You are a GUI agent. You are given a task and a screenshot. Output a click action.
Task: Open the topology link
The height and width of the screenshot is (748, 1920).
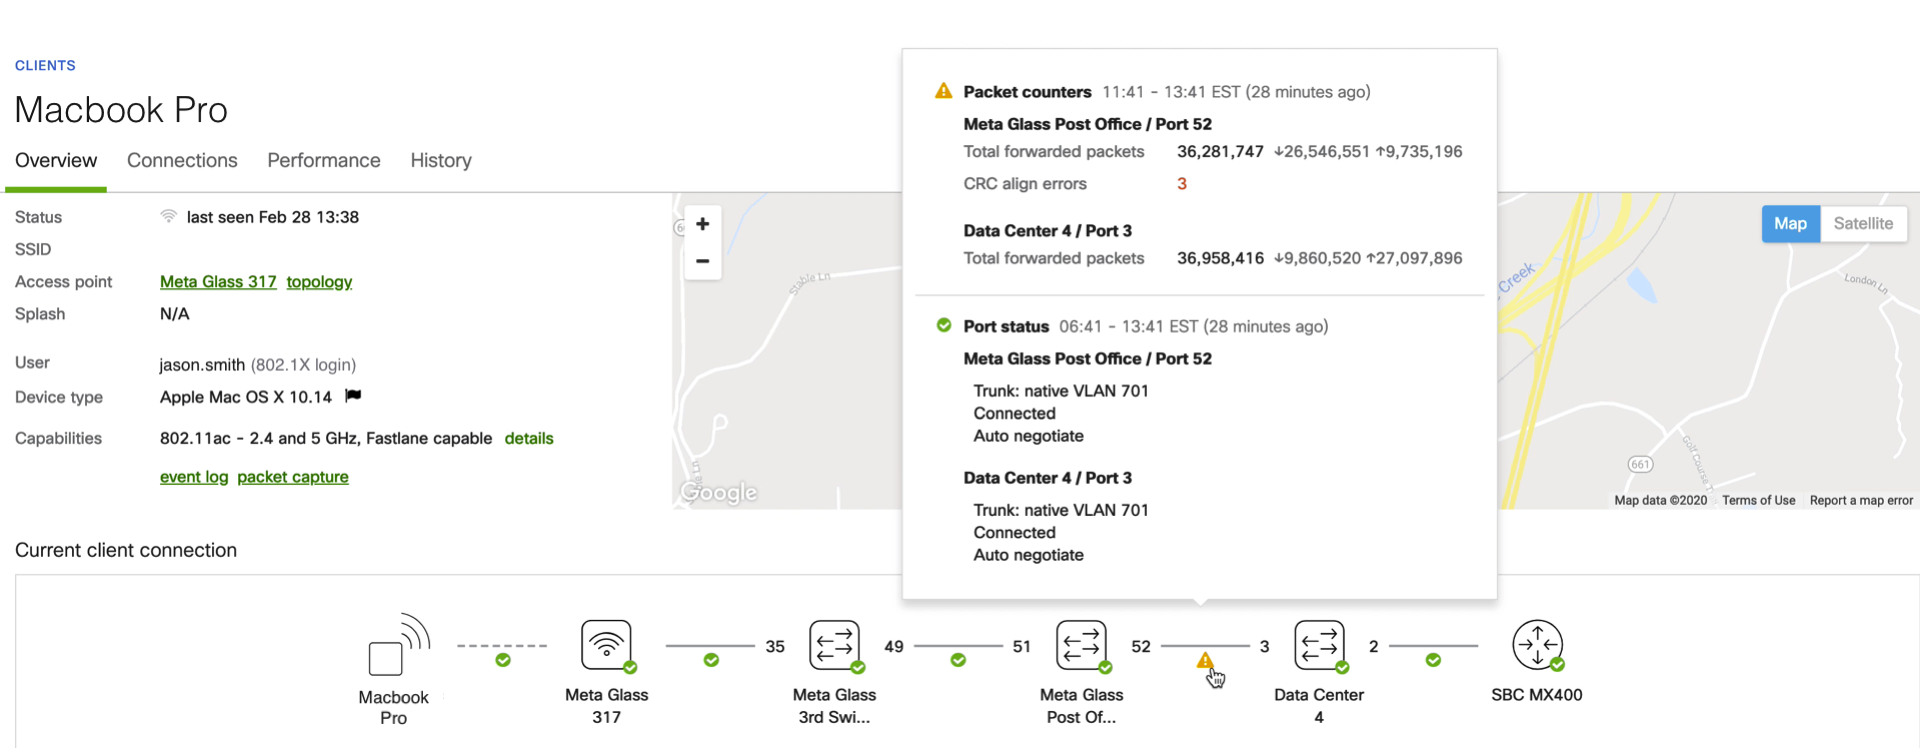coord(319,282)
